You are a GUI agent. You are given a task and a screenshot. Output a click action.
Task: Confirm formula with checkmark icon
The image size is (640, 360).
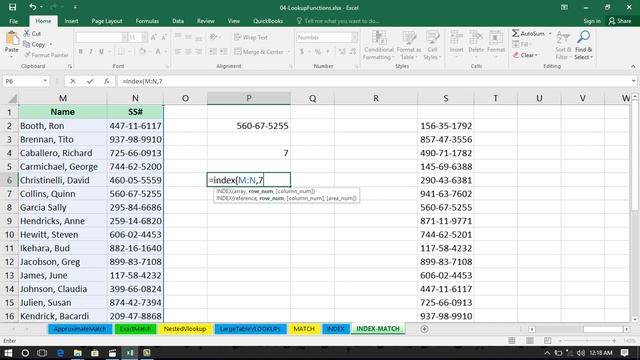click(90, 81)
